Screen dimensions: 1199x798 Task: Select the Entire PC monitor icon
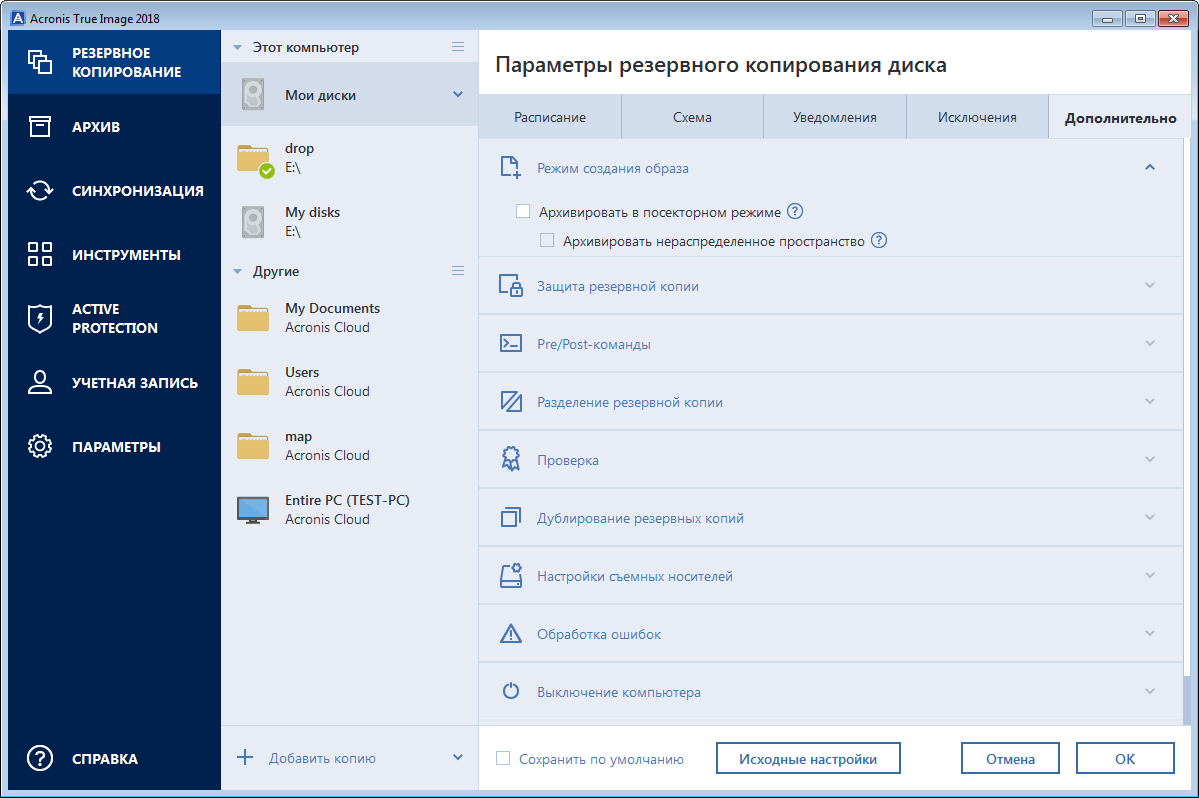pos(252,510)
